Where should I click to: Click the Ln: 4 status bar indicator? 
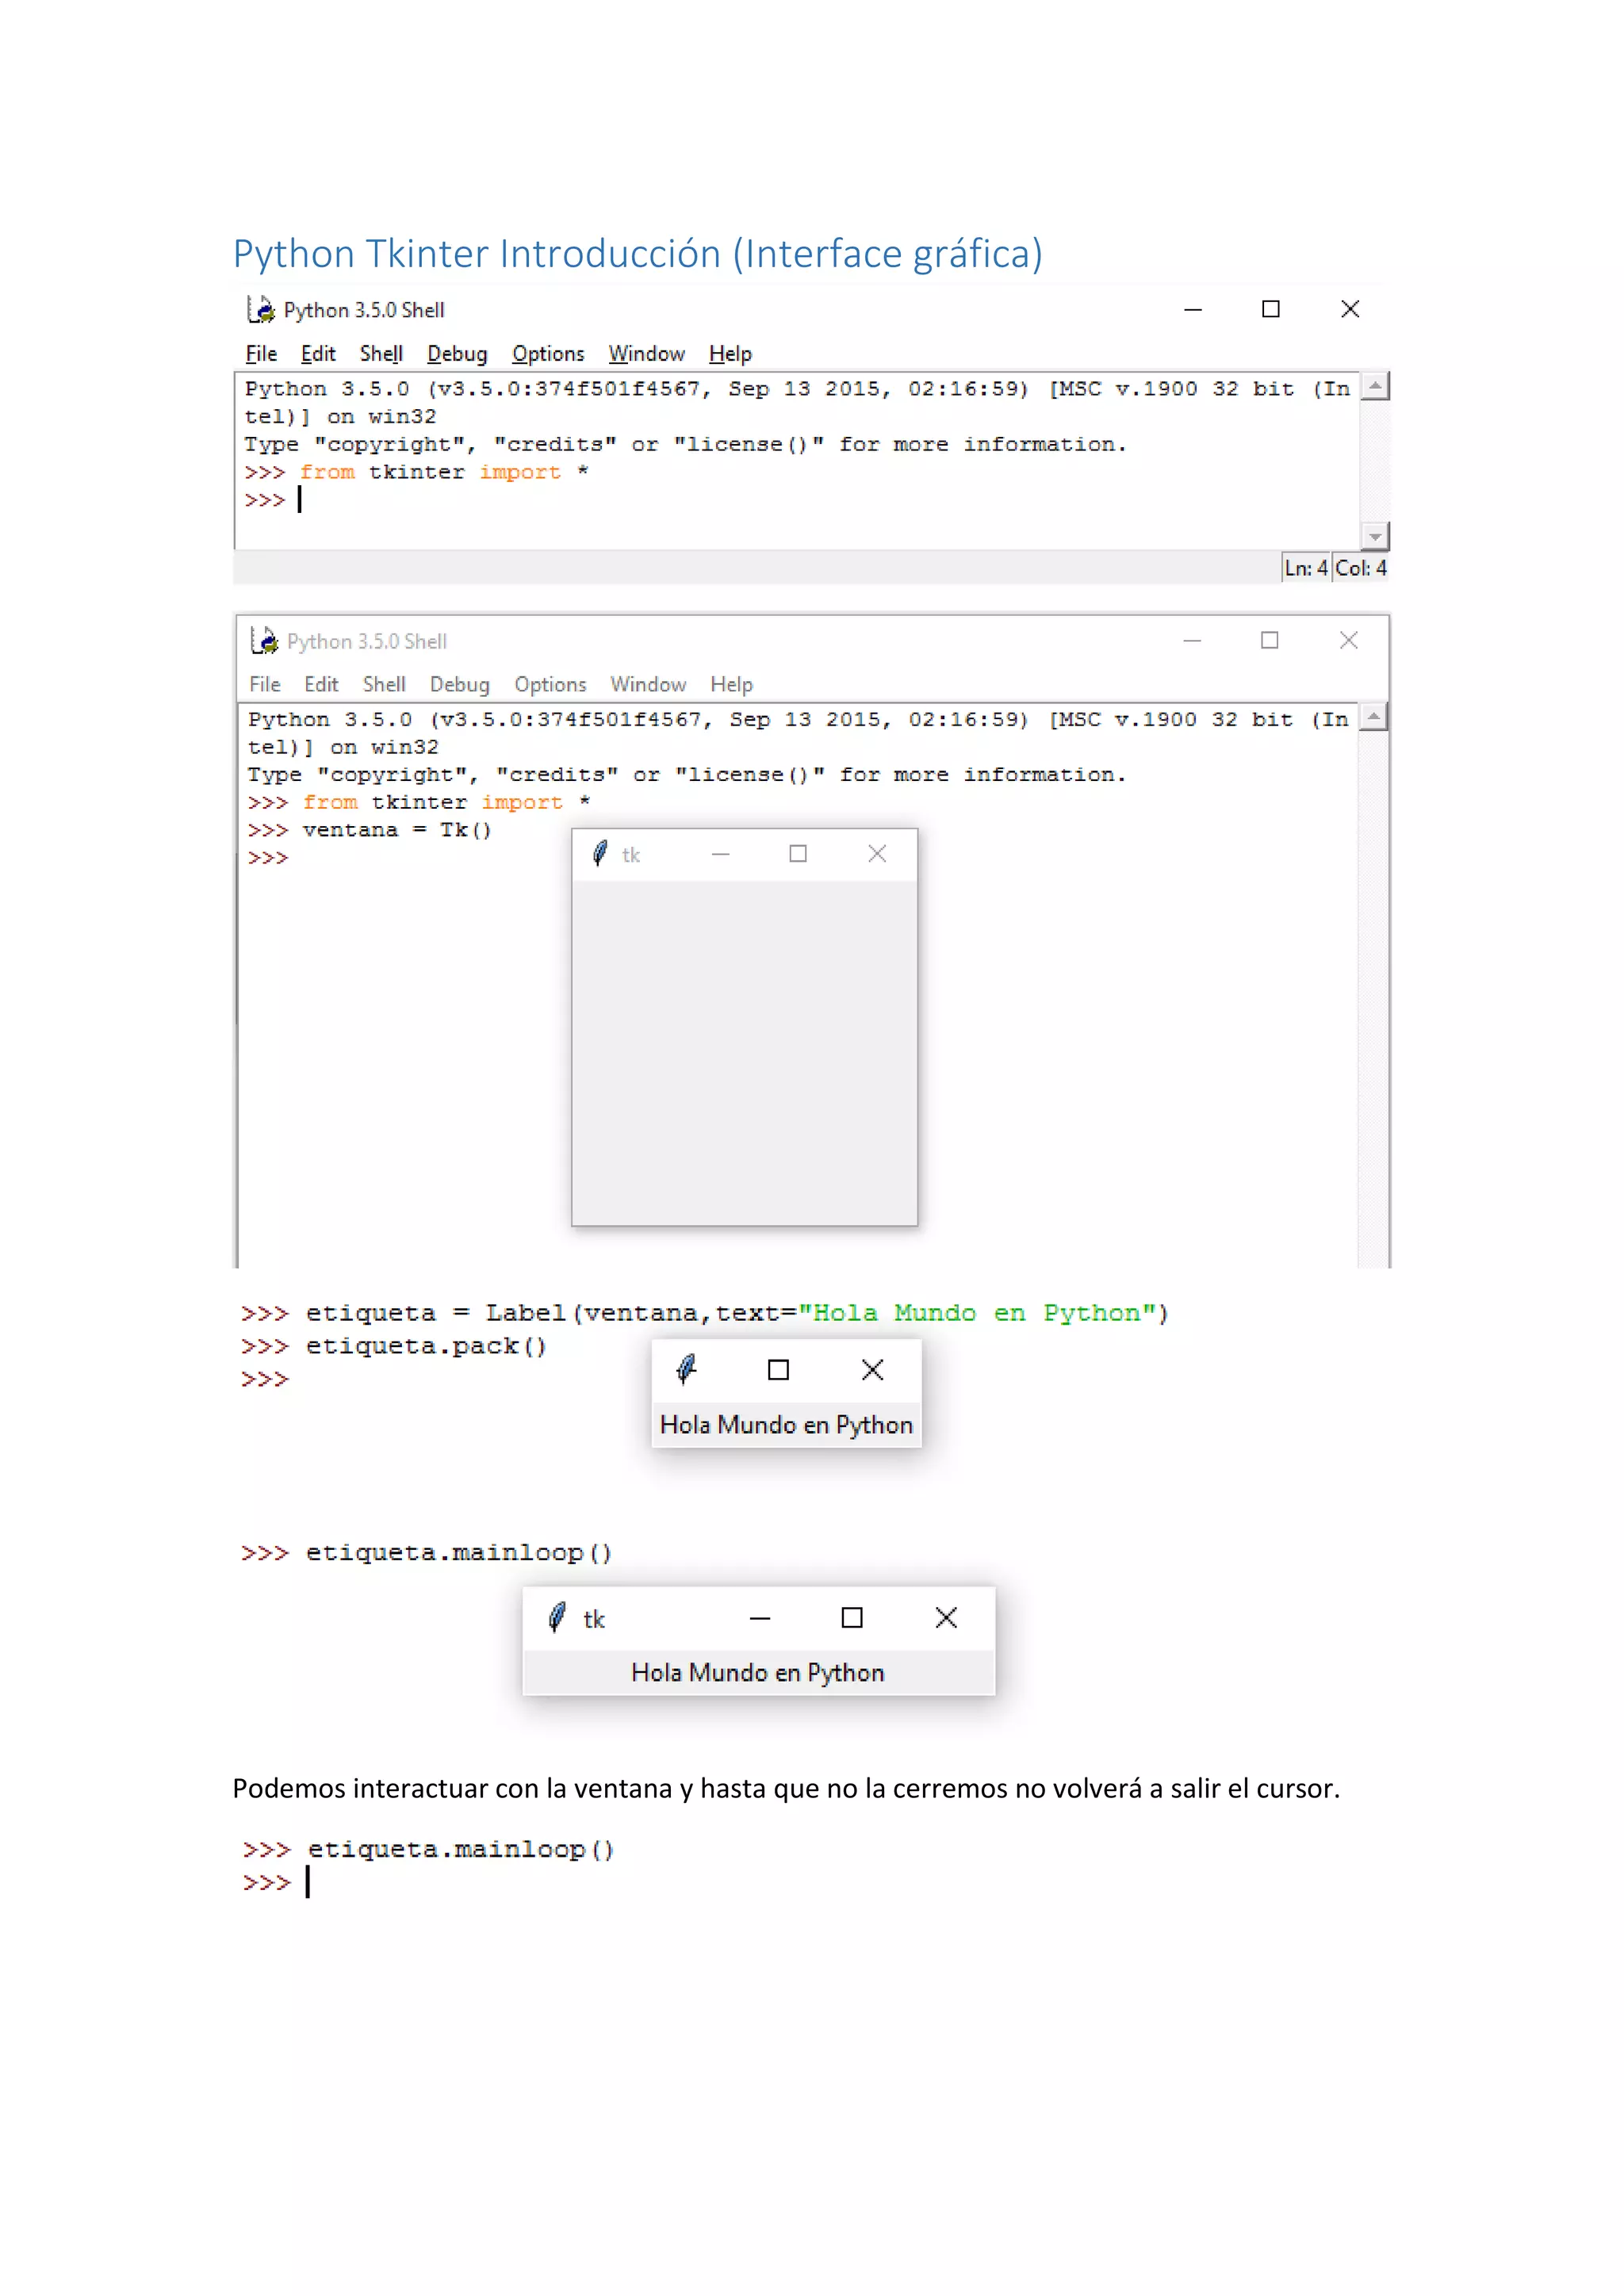1305,568
